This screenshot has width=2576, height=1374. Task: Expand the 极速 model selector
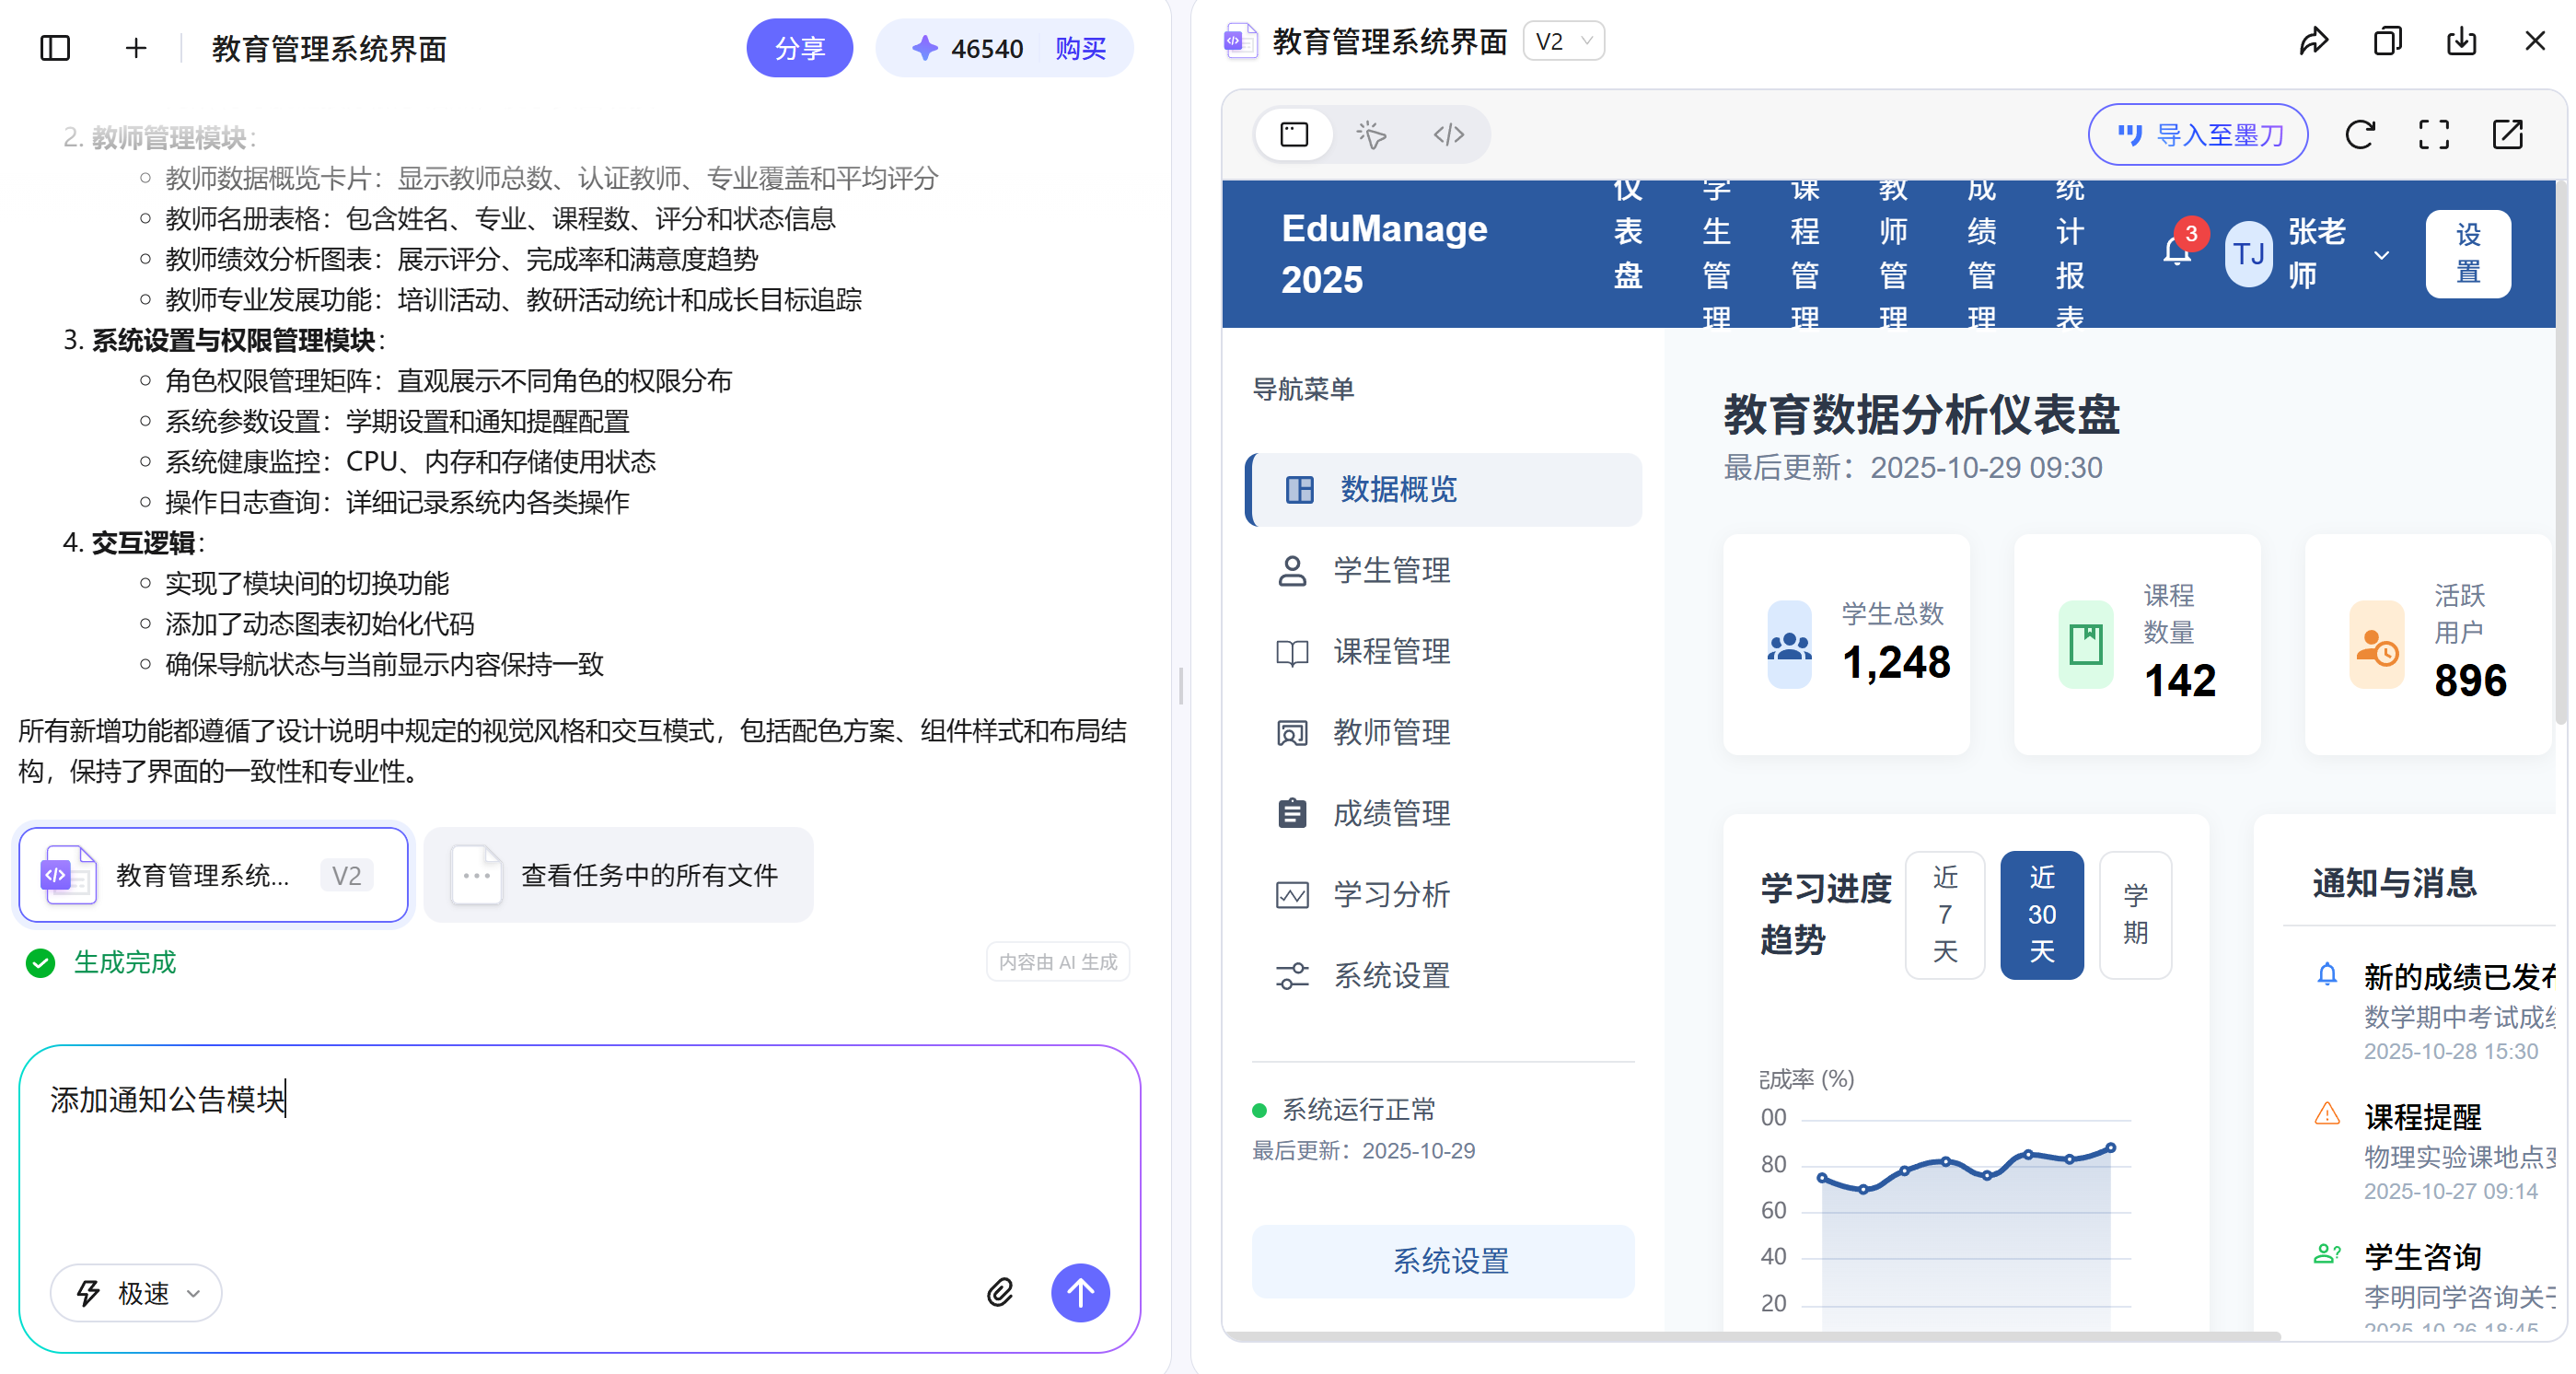pyautogui.click(x=136, y=1292)
